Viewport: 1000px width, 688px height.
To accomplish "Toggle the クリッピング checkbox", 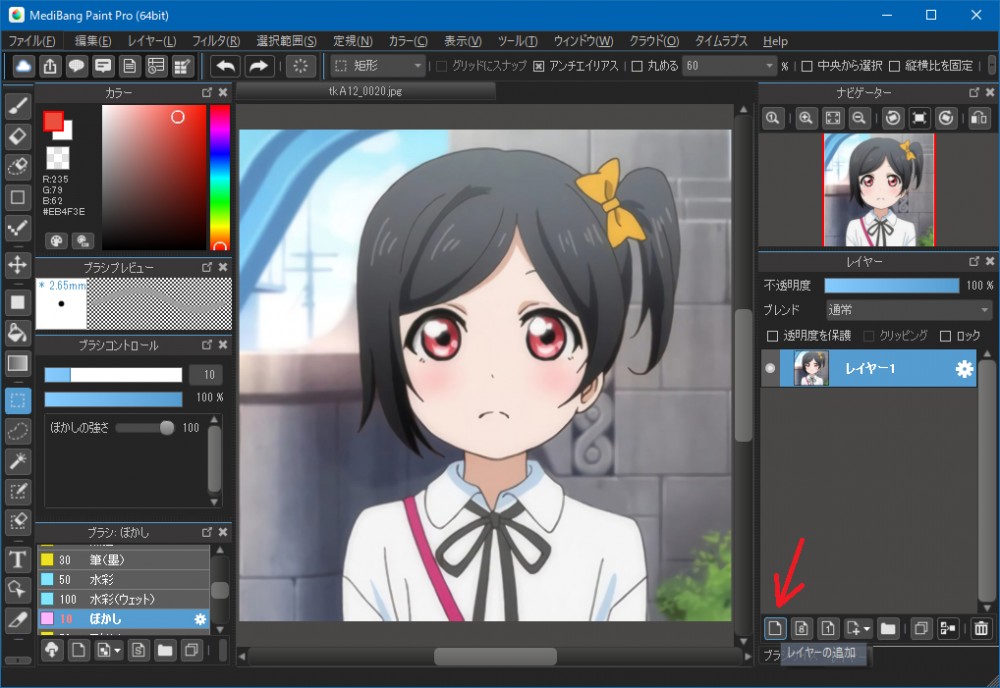I will pyautogui.click(x=868, y=336).
